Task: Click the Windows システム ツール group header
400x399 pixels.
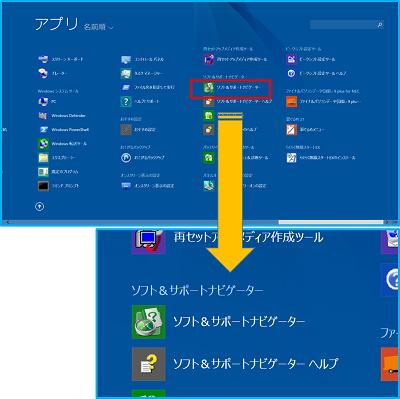Action: [58, 91]
